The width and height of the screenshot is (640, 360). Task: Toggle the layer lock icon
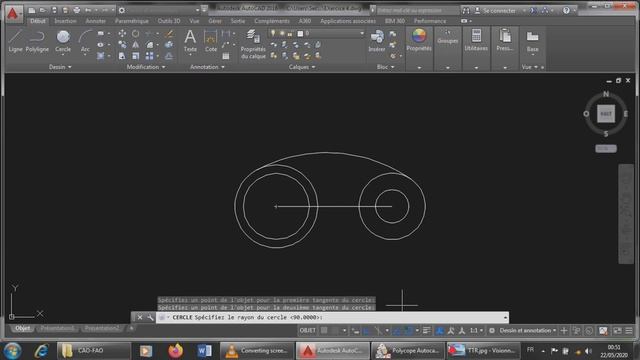[290, 33]
